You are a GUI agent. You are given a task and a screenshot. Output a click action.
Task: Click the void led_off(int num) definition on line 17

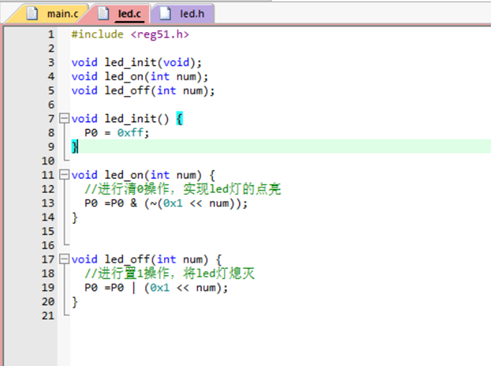tap(147, 259)
